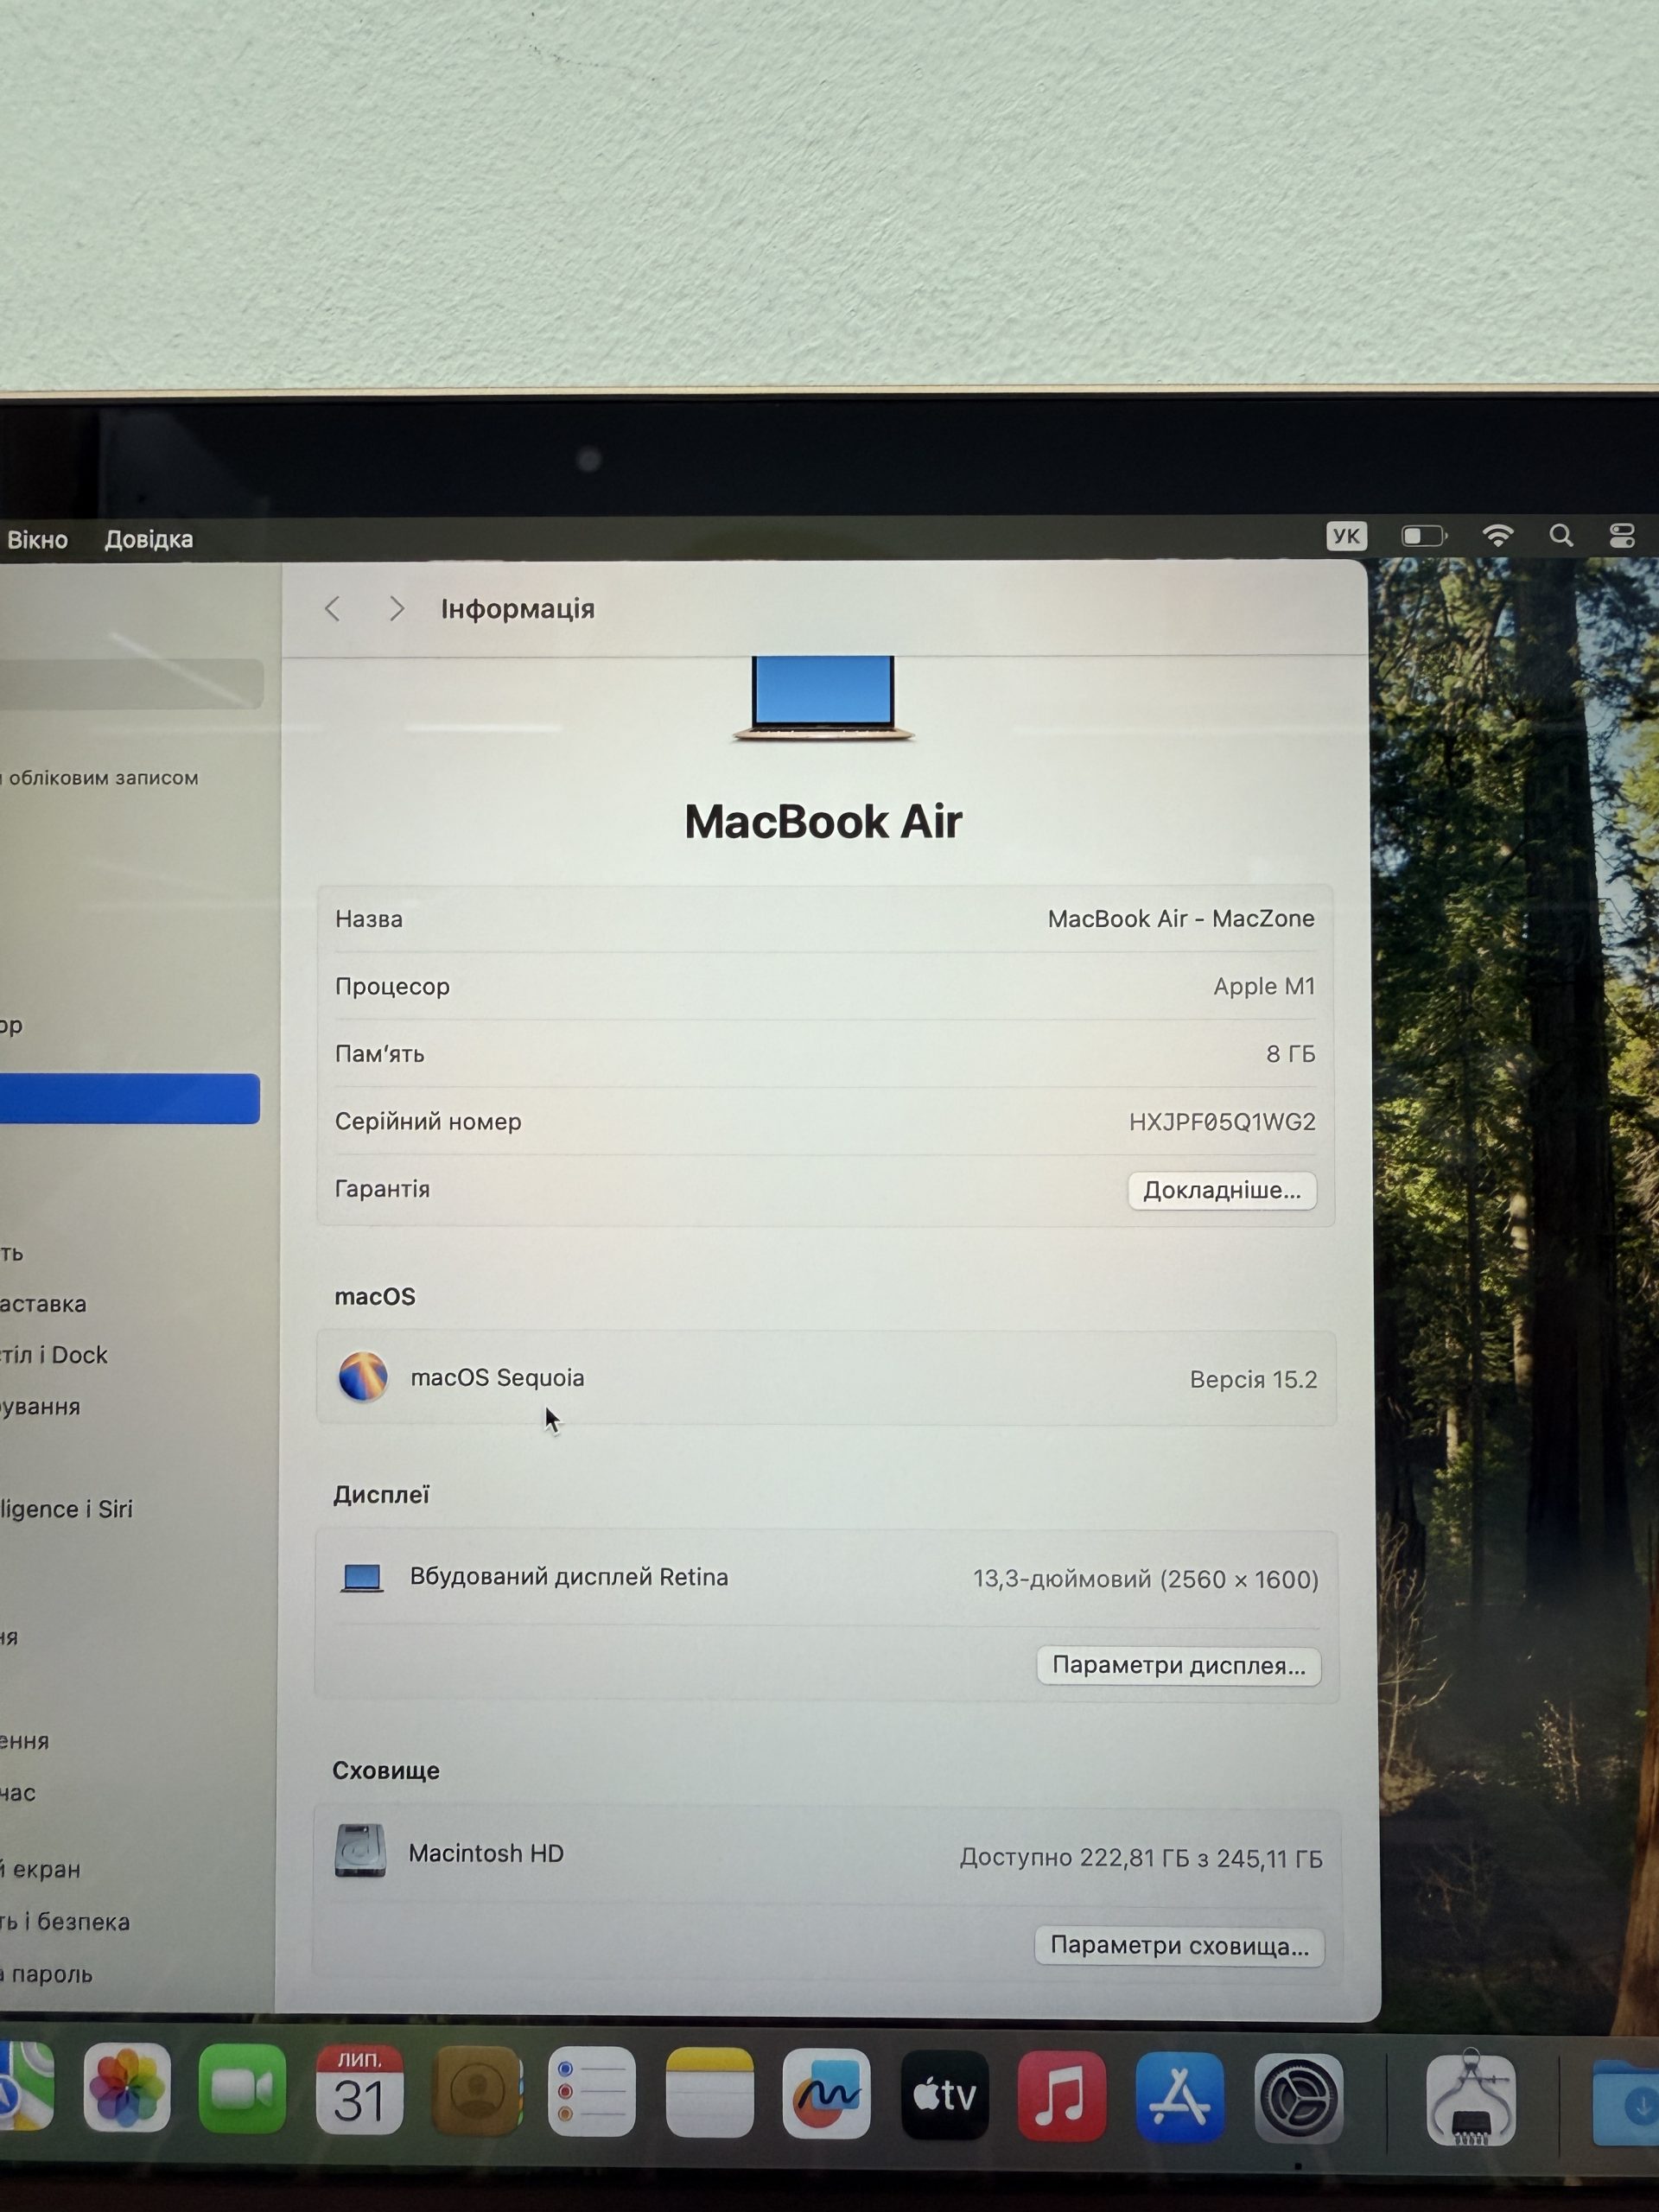Click the 'Версія 15.2' text
Image resolution: width=1659 pixels, height=2212 pixels.
pos(1253,1380)
